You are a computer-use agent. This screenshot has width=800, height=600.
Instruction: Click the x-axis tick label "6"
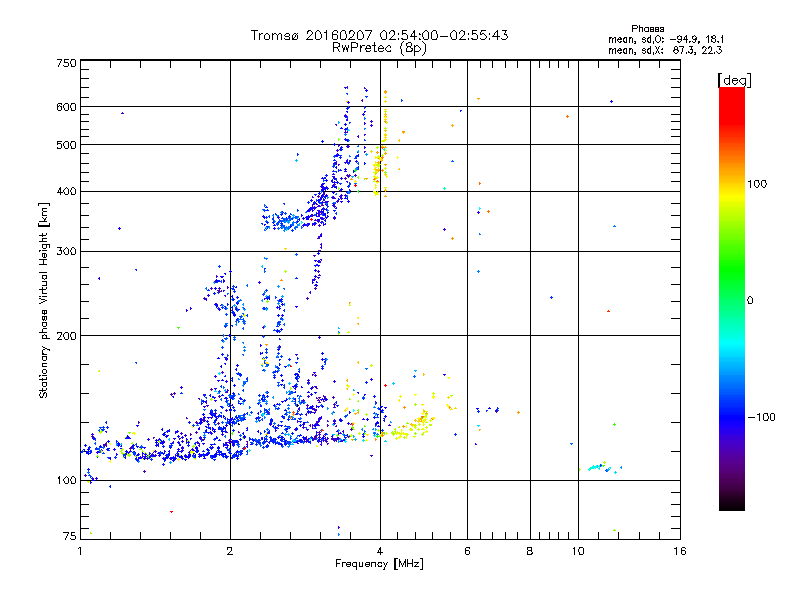(x=467, y=551)
